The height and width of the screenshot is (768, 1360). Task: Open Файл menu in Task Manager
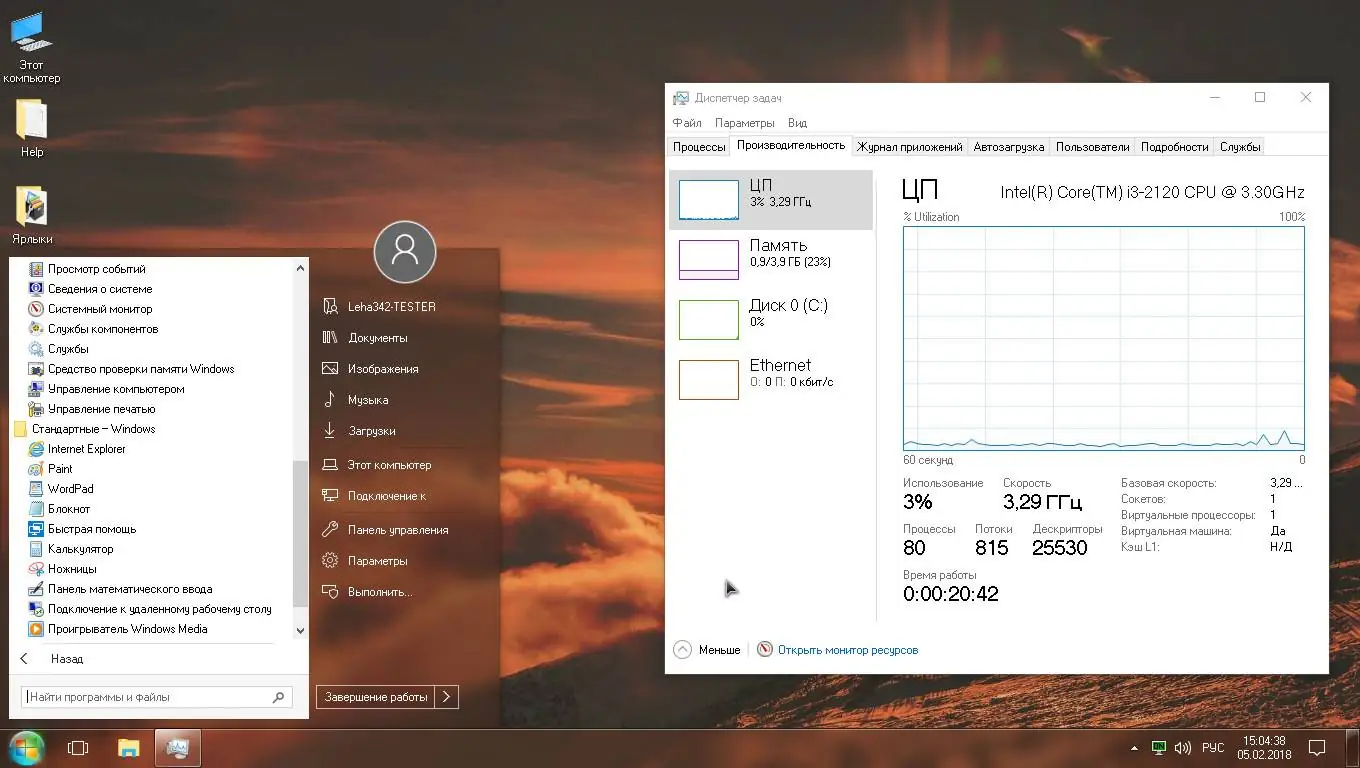687,123
